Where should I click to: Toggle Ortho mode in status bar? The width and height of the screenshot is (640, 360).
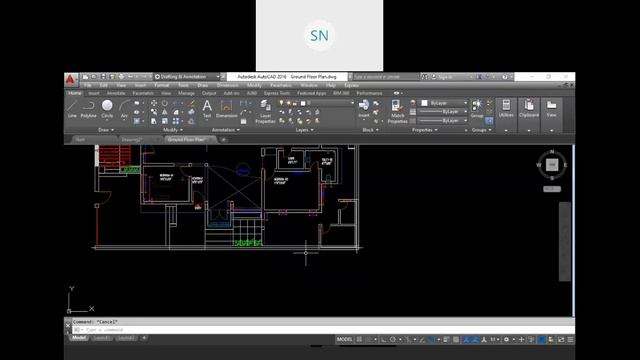click(383, 339)
